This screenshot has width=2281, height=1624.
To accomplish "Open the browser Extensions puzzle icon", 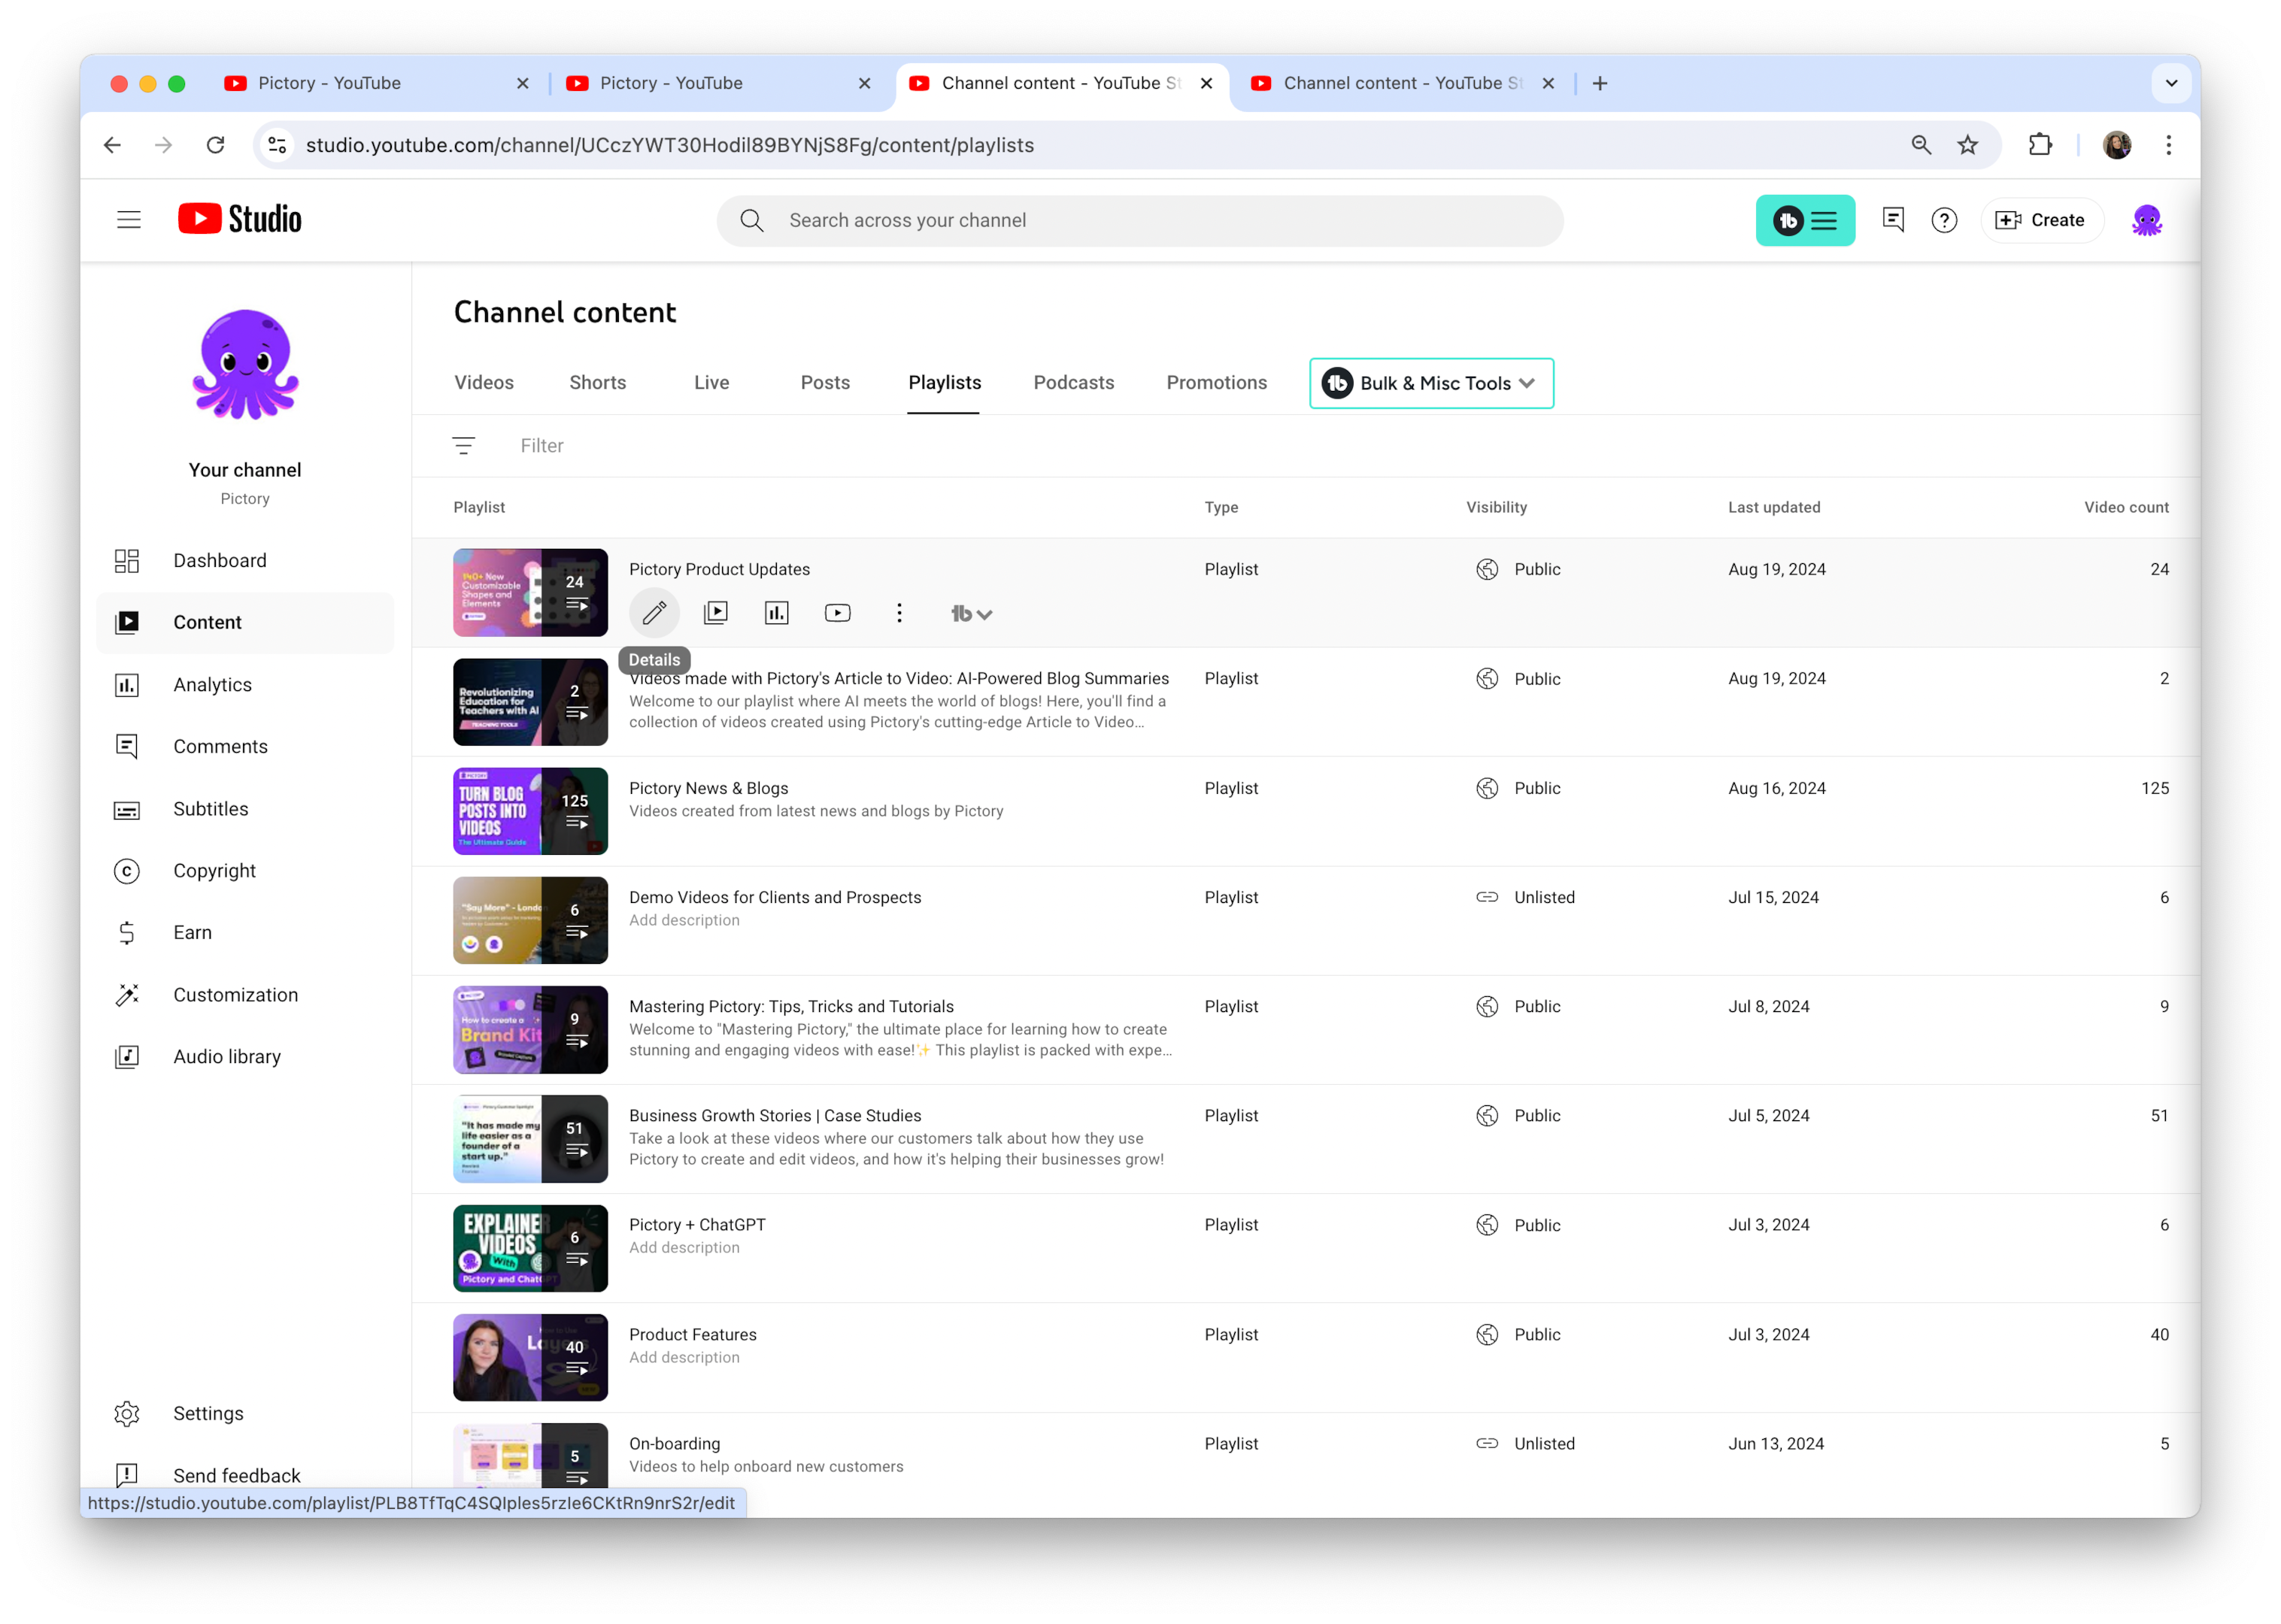I will click(x=2040, y=145).
